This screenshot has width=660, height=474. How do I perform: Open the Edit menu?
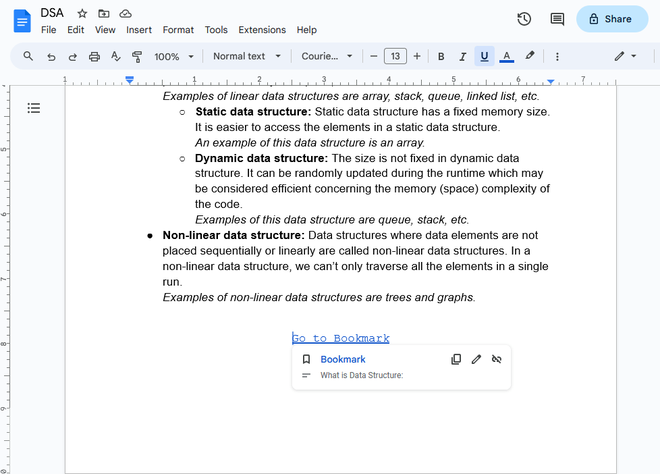click(x=76, y=30)
